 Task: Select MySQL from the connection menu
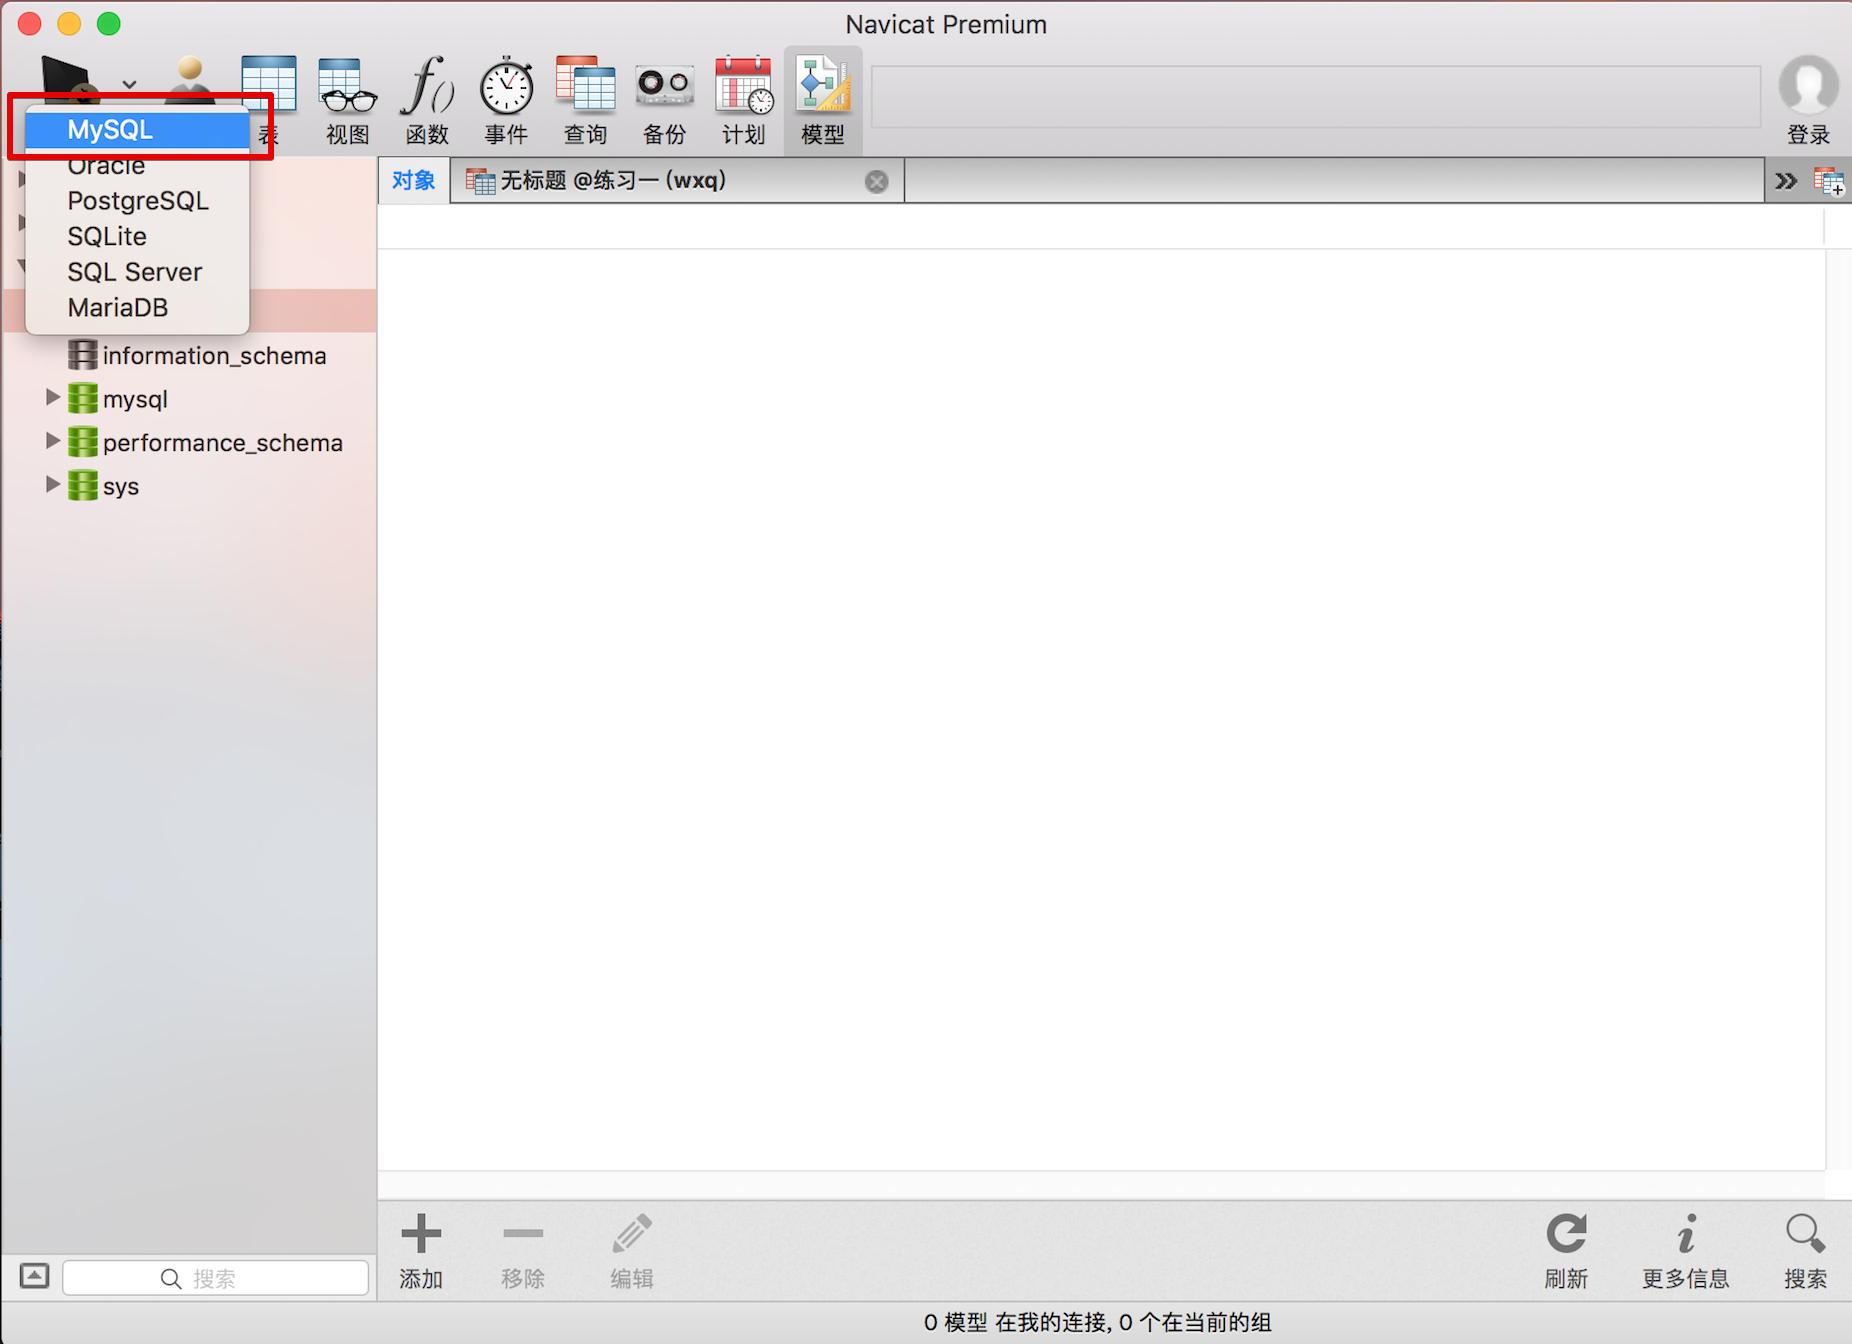[138, 130]
